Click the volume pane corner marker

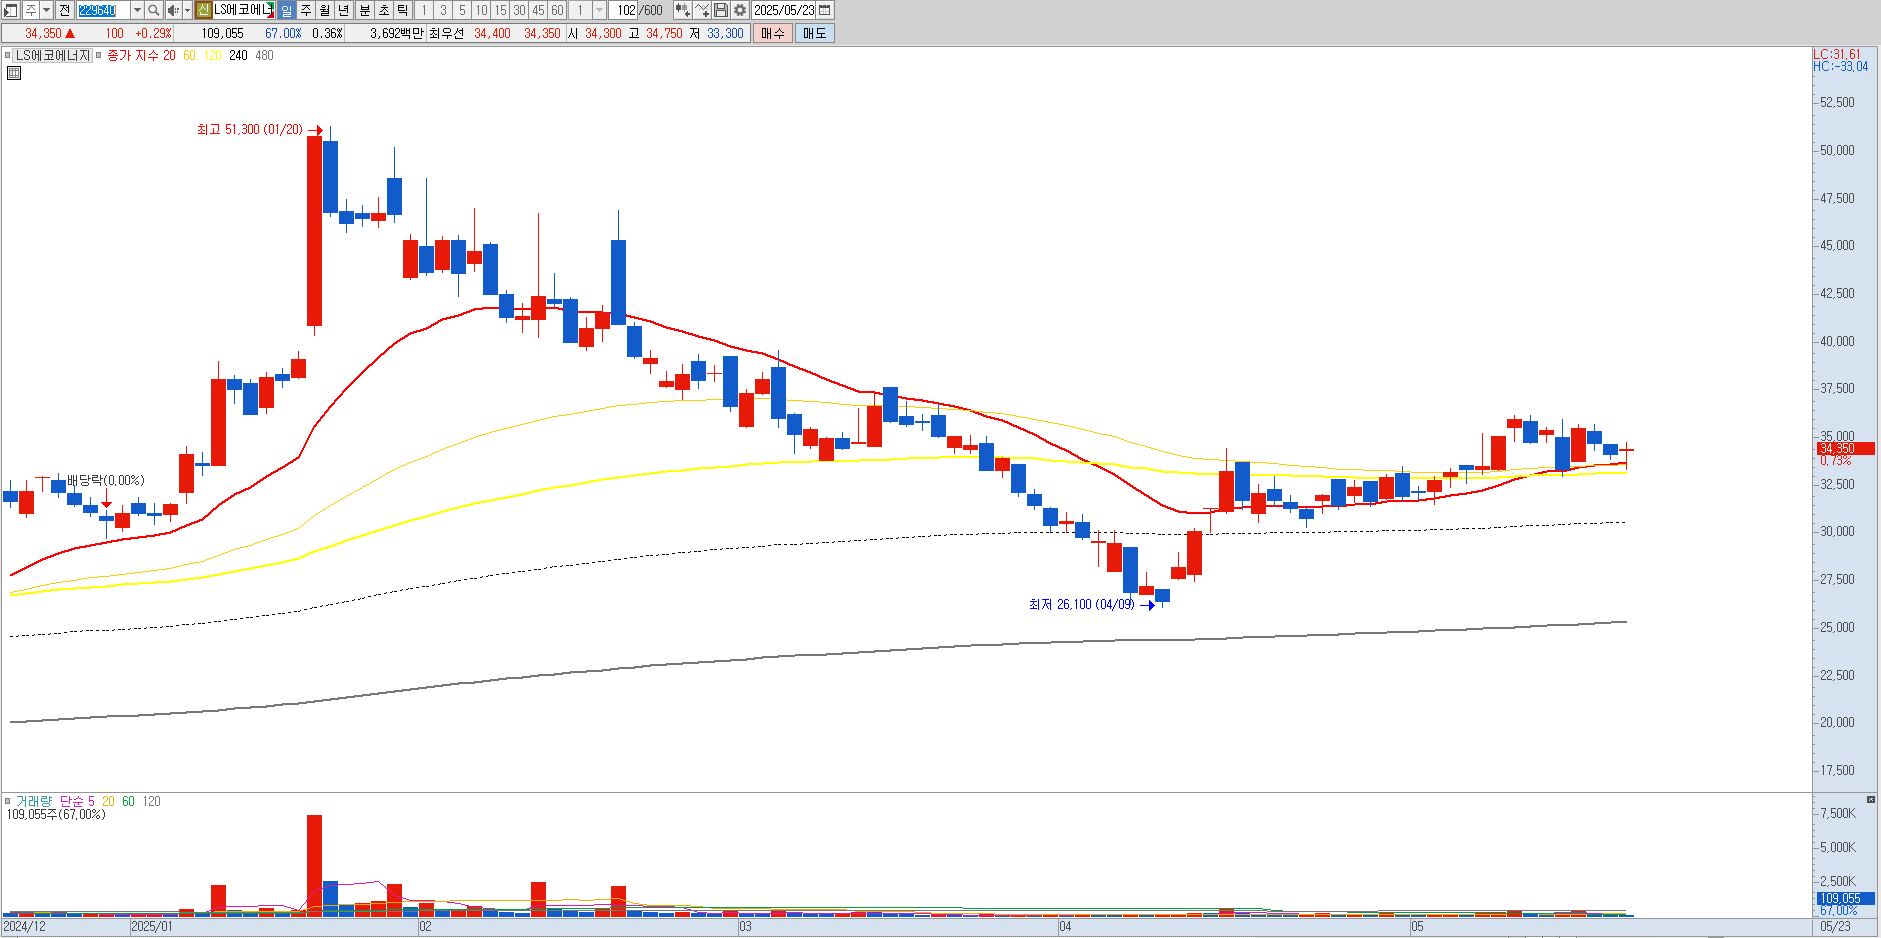[x=1870, y=799]
